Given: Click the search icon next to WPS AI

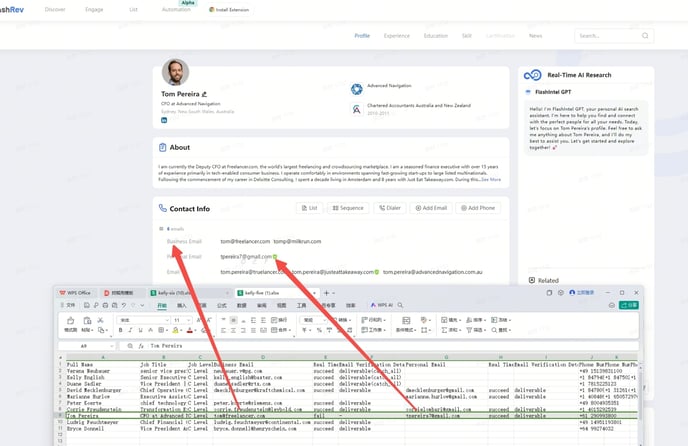Looking at the screenshot, I should 400,305.
